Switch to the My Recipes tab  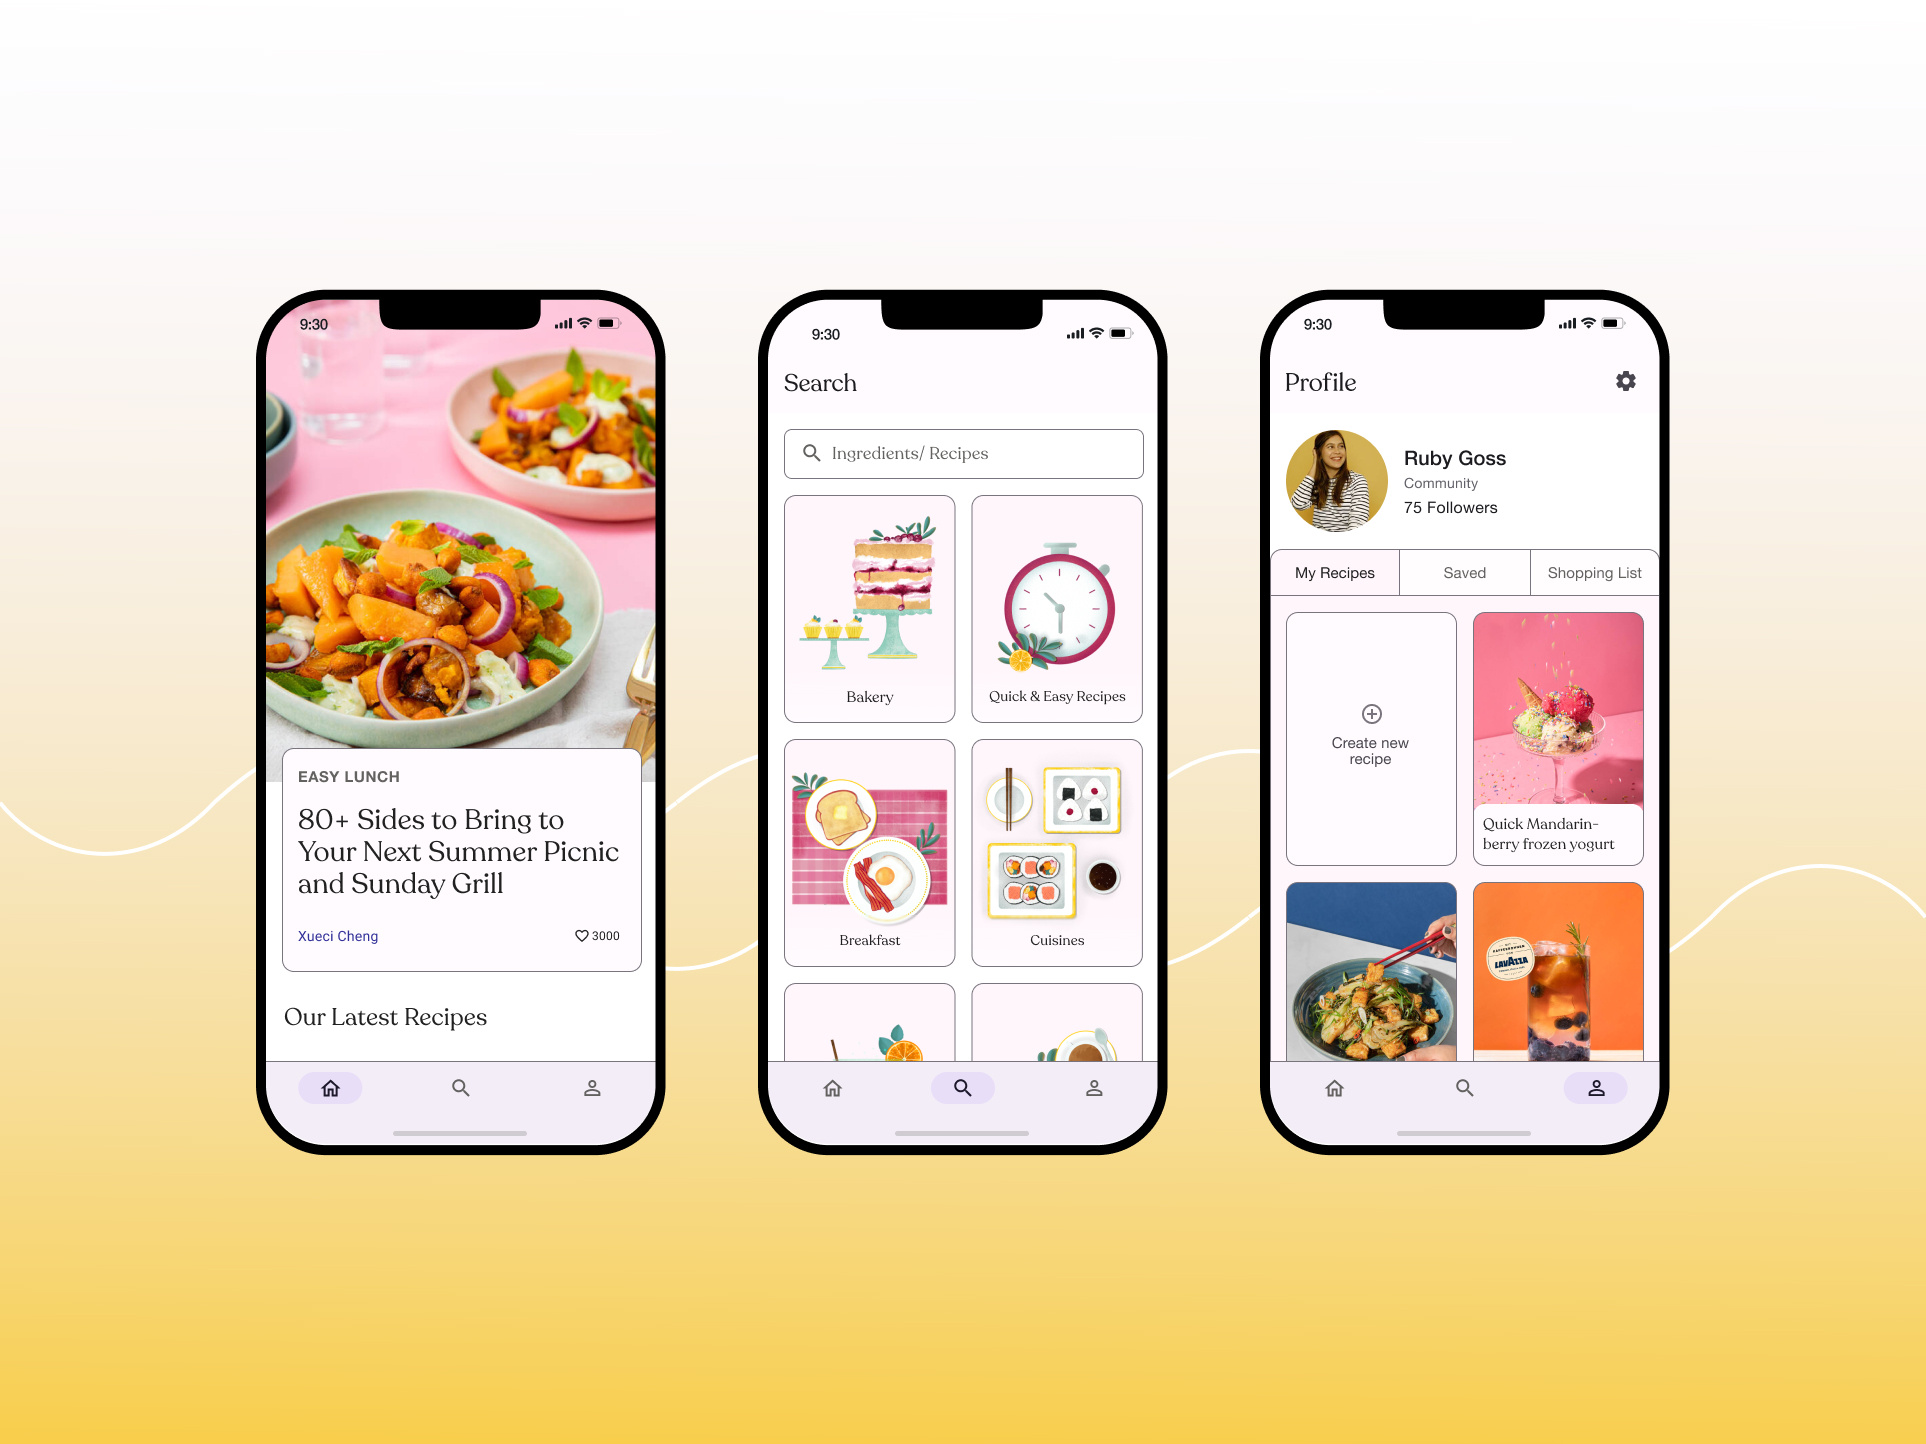1339,573
